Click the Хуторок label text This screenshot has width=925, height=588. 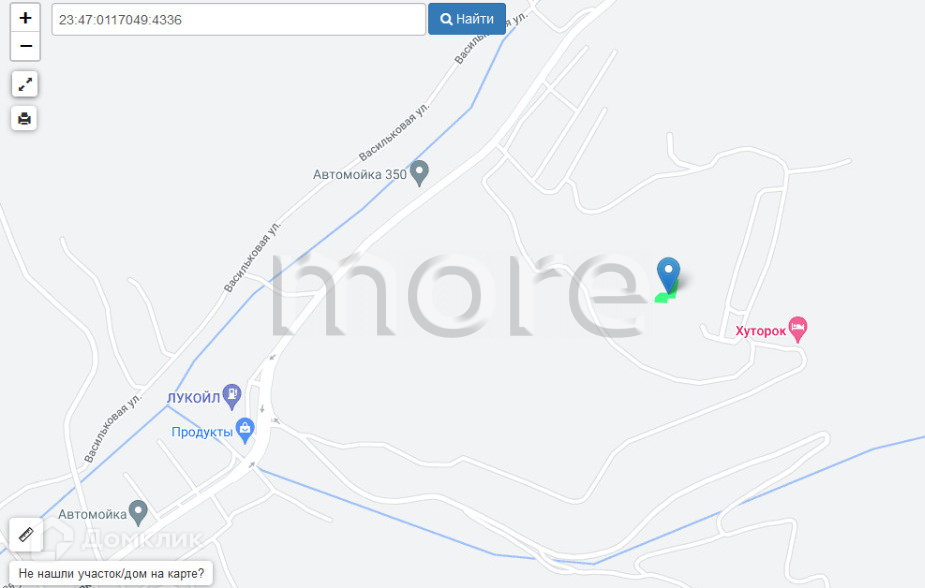760,331
